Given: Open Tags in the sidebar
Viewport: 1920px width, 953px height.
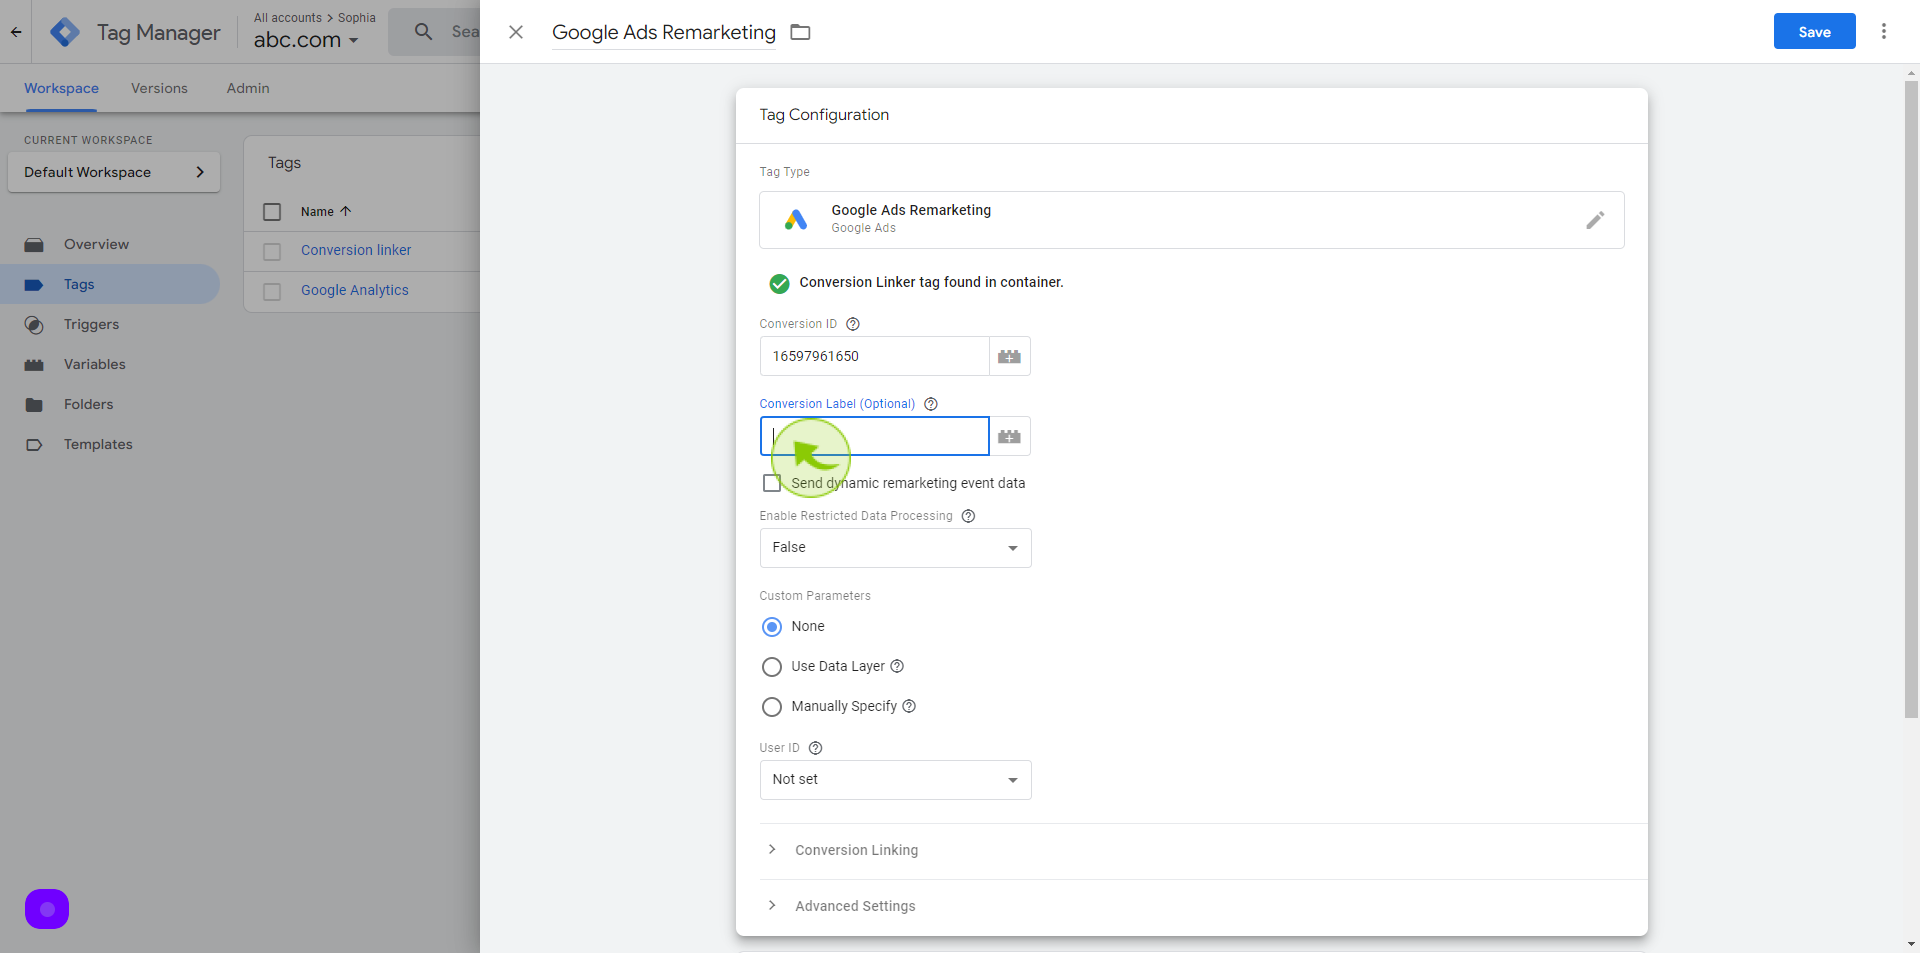Looking at the screenshot, I should coord(79,284).
